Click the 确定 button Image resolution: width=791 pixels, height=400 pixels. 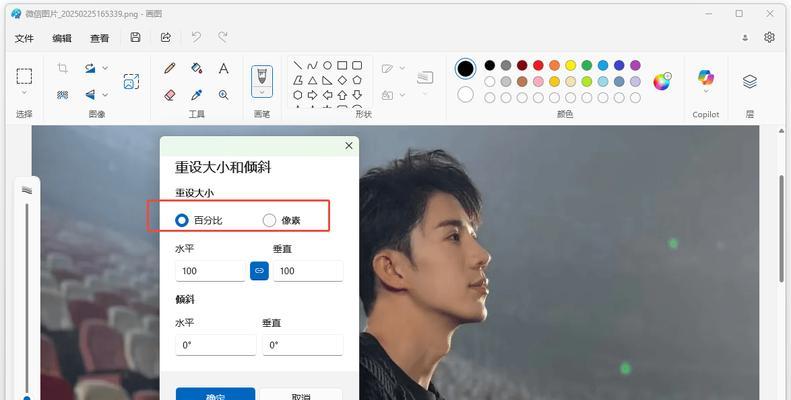click(x=215, y=394)
